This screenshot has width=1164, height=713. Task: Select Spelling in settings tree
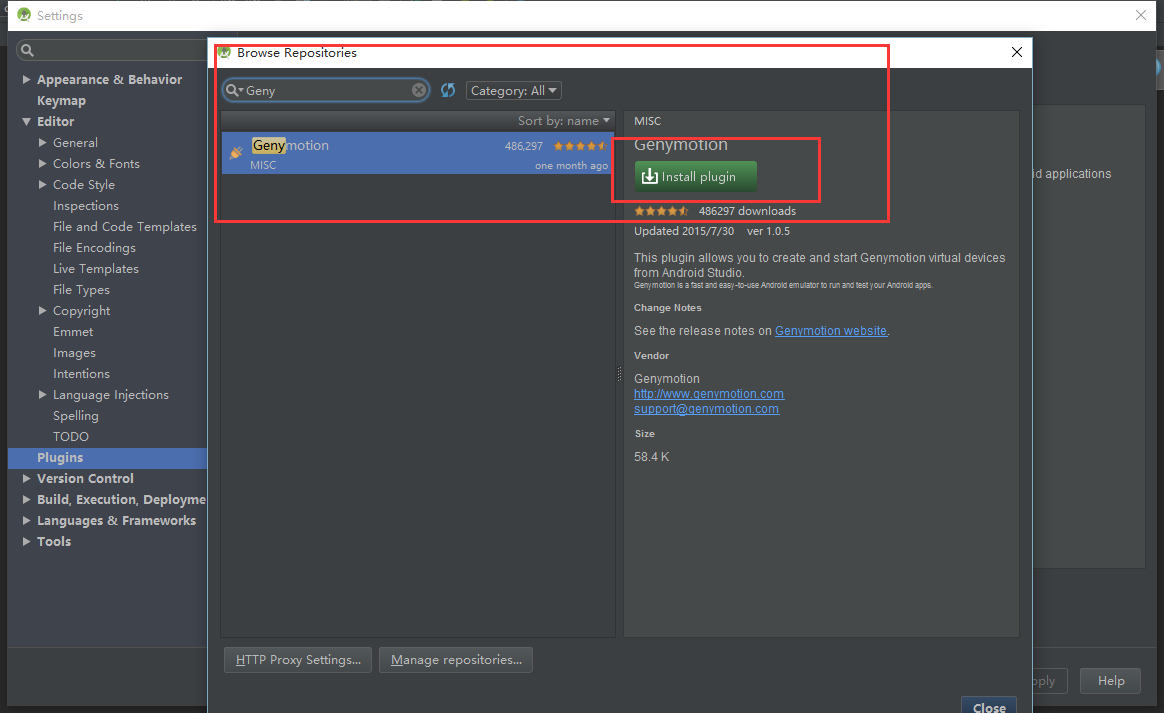[x=76, y=416]
